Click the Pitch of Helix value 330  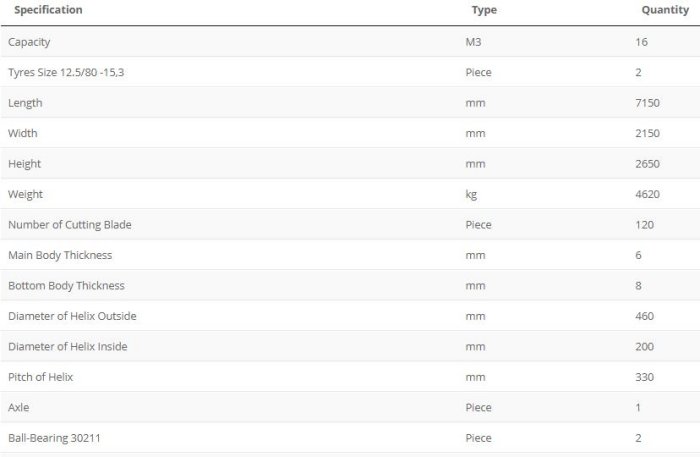coord(645,377)
